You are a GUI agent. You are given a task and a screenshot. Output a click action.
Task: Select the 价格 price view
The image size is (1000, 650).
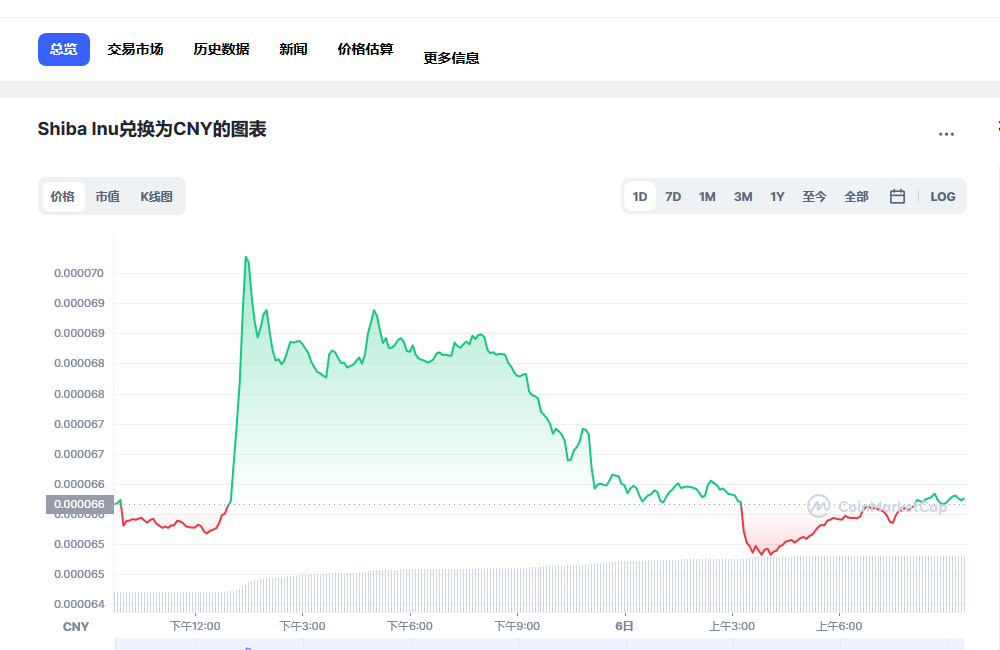[x=63, y=196]
